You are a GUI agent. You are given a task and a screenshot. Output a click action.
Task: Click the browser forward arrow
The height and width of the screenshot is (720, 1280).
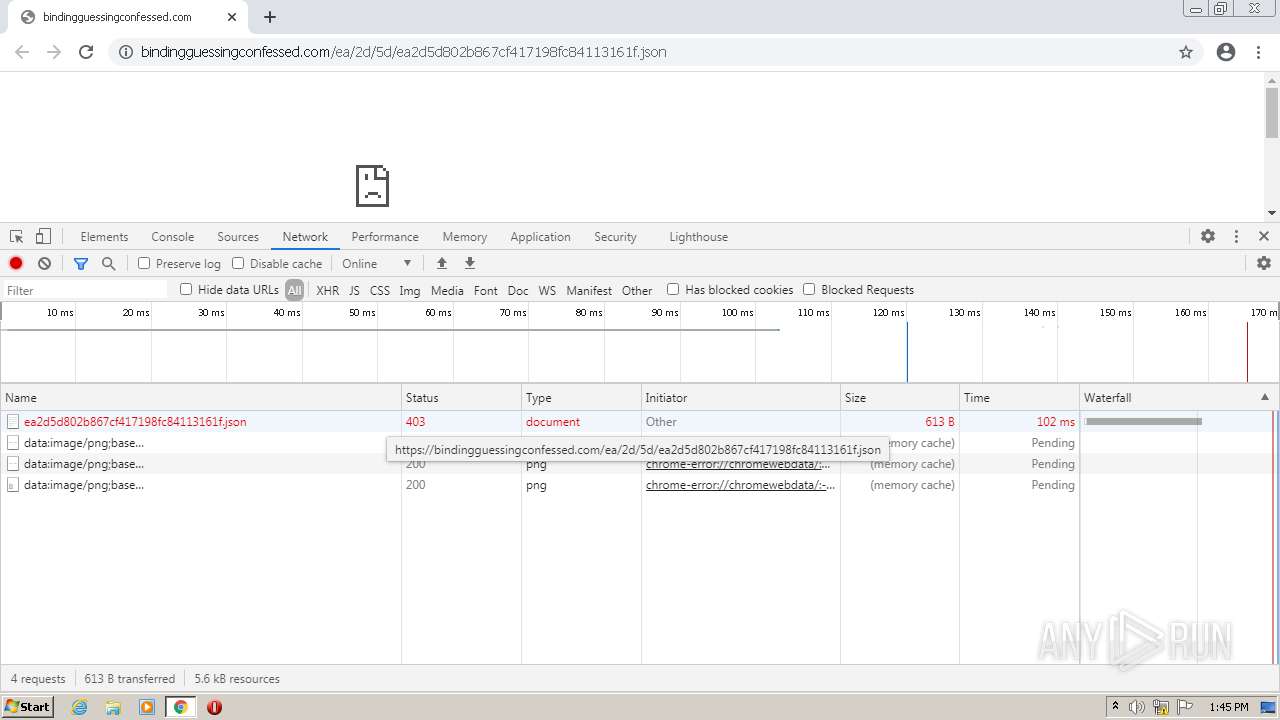click(x=54, y=52)
